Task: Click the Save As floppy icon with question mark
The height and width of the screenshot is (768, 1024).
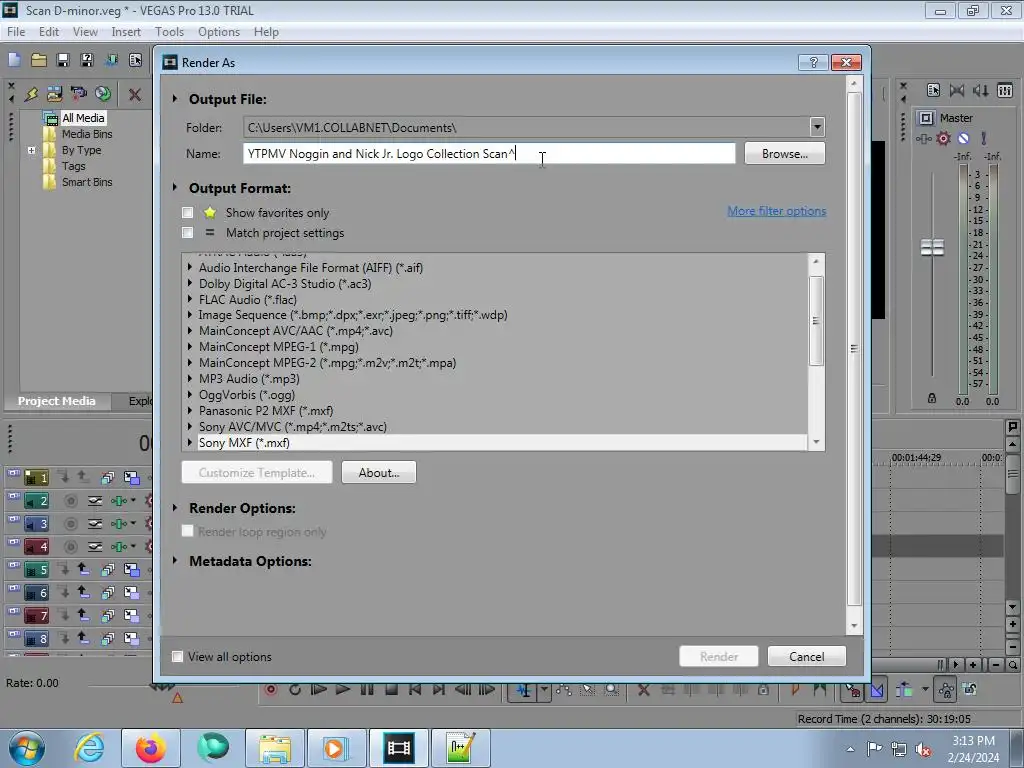Action: coord(87,60)
